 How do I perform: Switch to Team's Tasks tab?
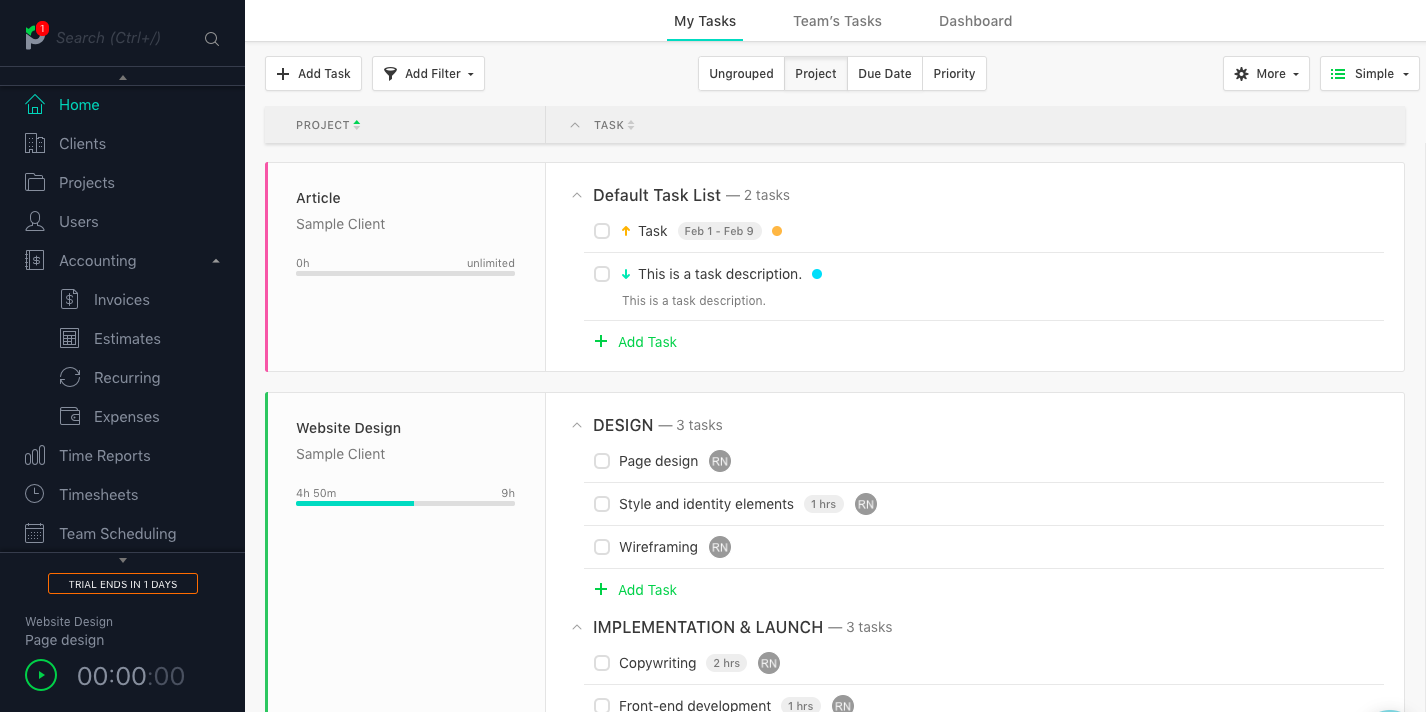click(837, 21)
